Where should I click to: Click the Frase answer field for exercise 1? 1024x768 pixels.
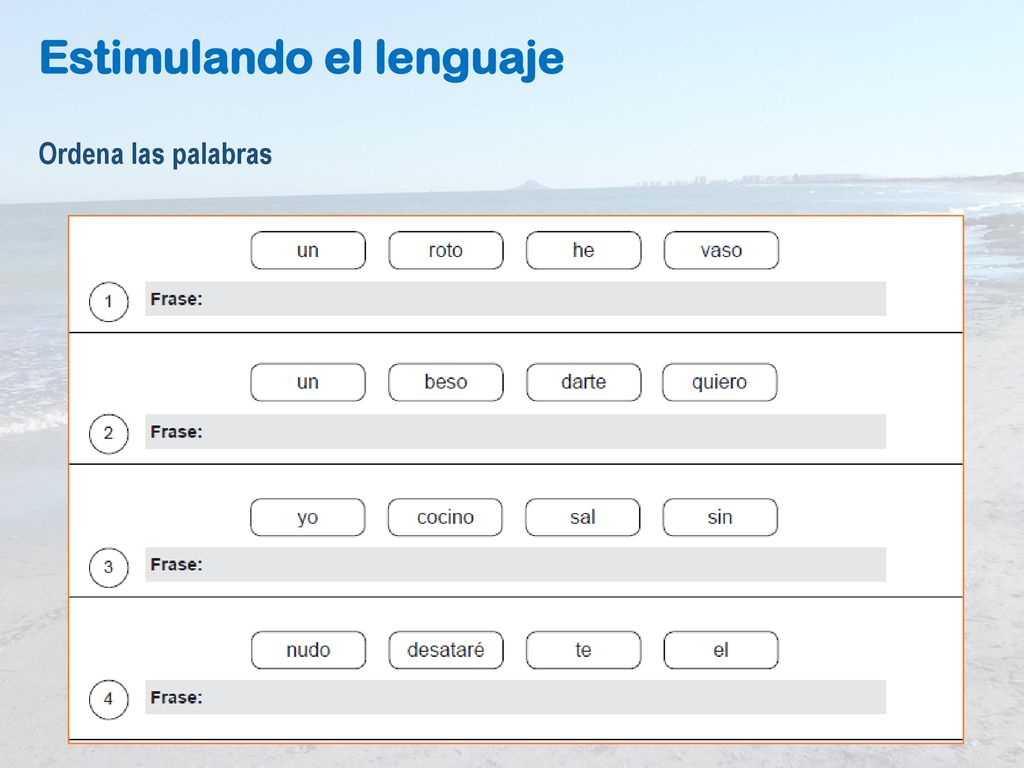(x=515, y=299)
